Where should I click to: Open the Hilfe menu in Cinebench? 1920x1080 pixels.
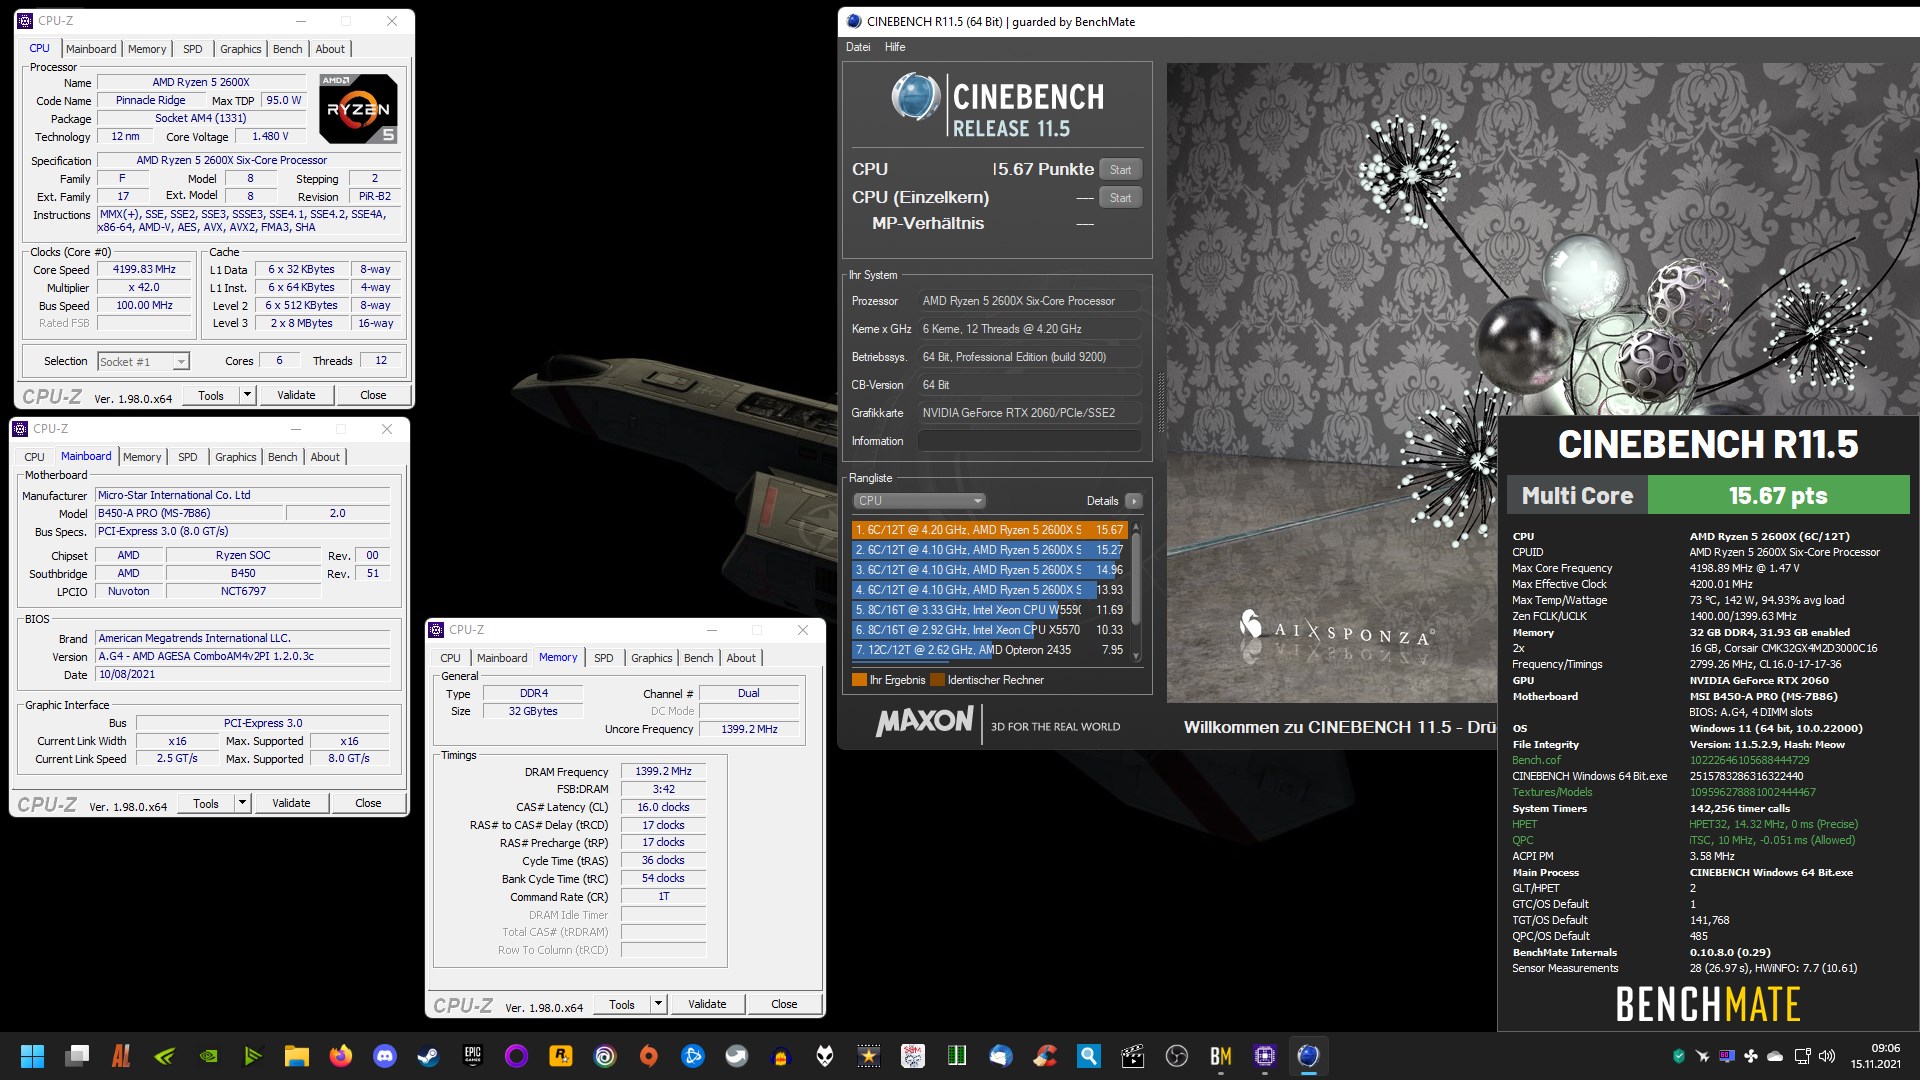click(x=895, y=47)
